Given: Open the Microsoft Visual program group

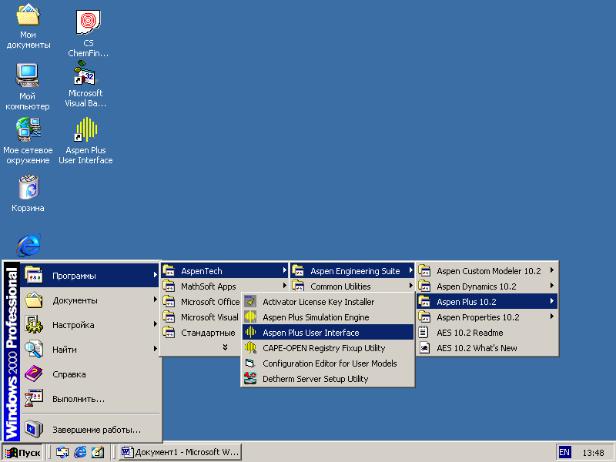Looking at the screenshot, I should 201,317.
